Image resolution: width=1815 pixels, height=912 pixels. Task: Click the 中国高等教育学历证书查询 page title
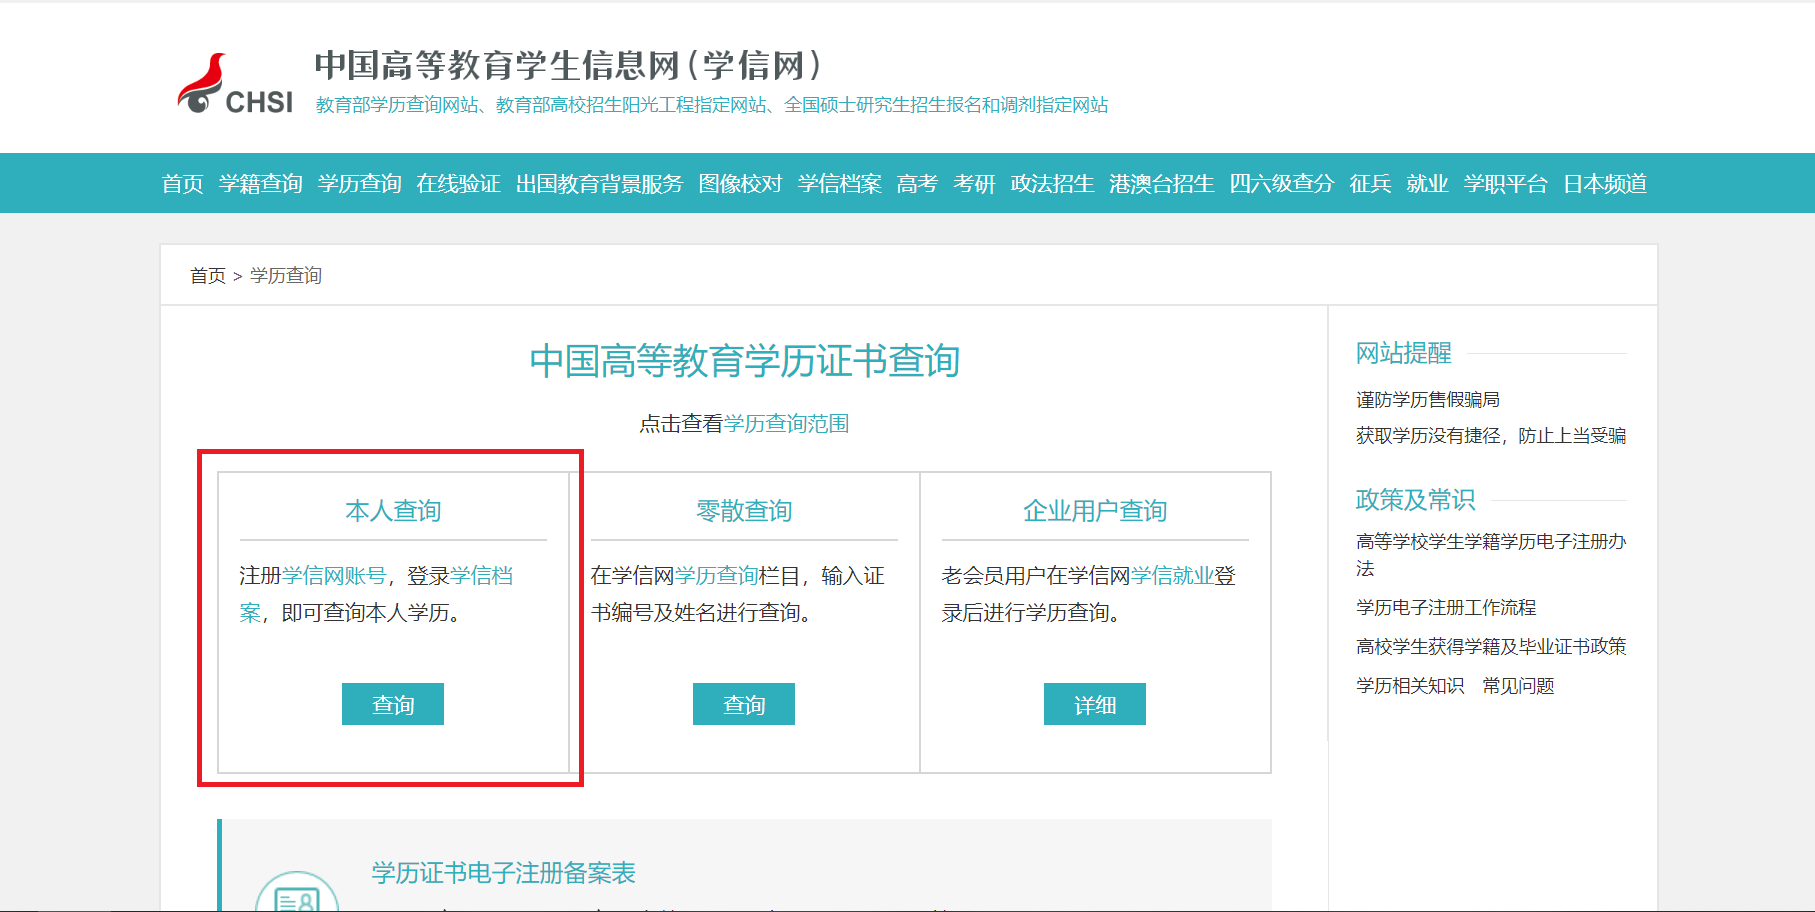744,361
